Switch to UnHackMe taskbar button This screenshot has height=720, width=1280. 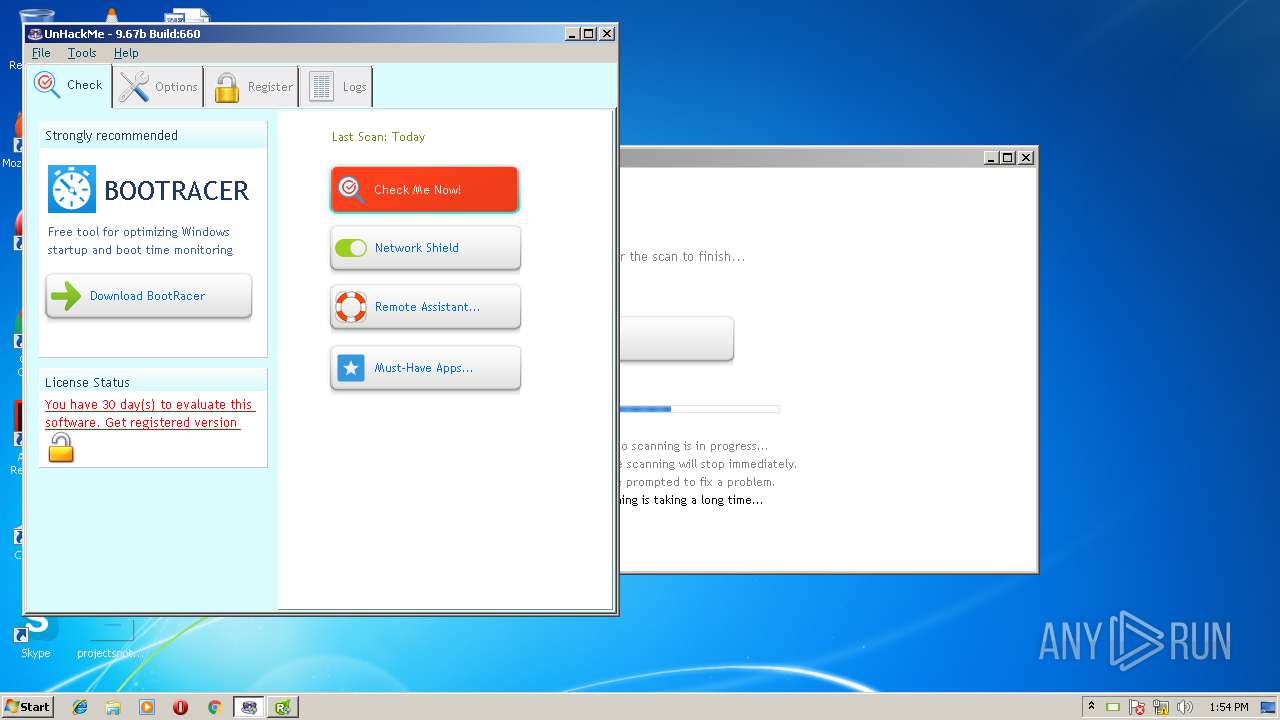(249, 707)
